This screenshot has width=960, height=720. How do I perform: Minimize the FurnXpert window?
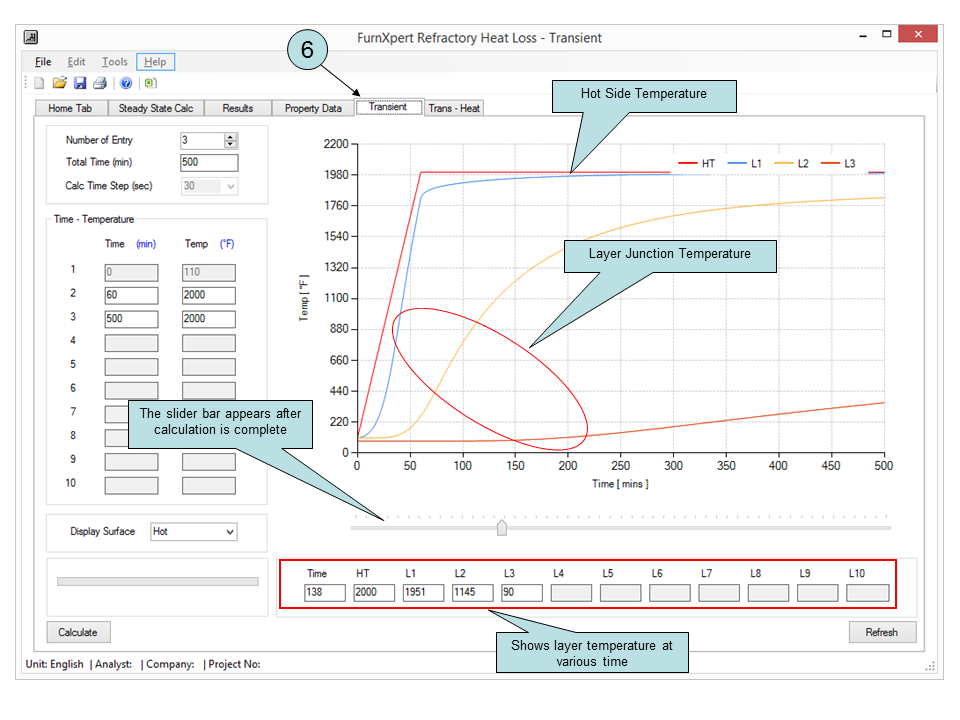[863, 35]
